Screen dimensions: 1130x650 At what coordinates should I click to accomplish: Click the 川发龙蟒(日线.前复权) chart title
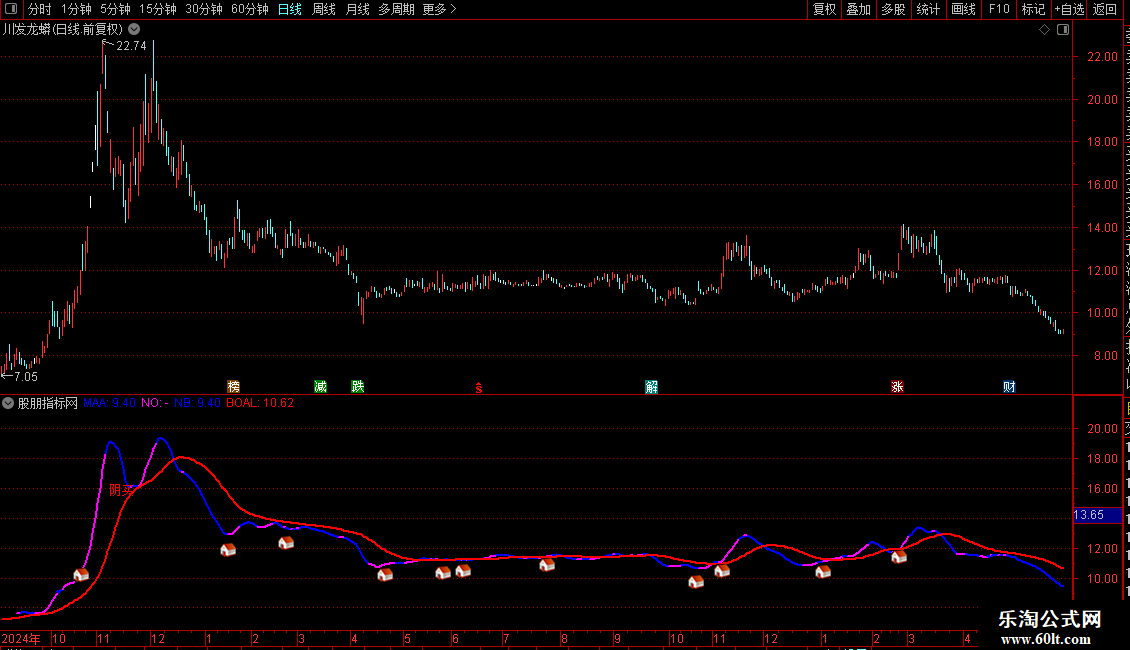[63, 30]
